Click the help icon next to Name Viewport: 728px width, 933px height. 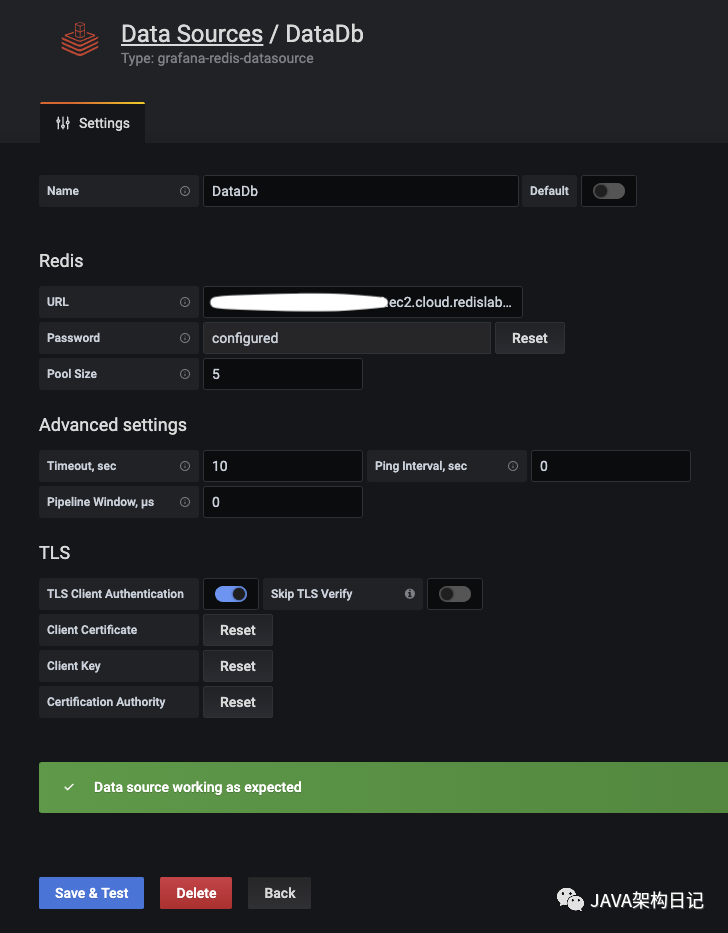tap(184, 191)
